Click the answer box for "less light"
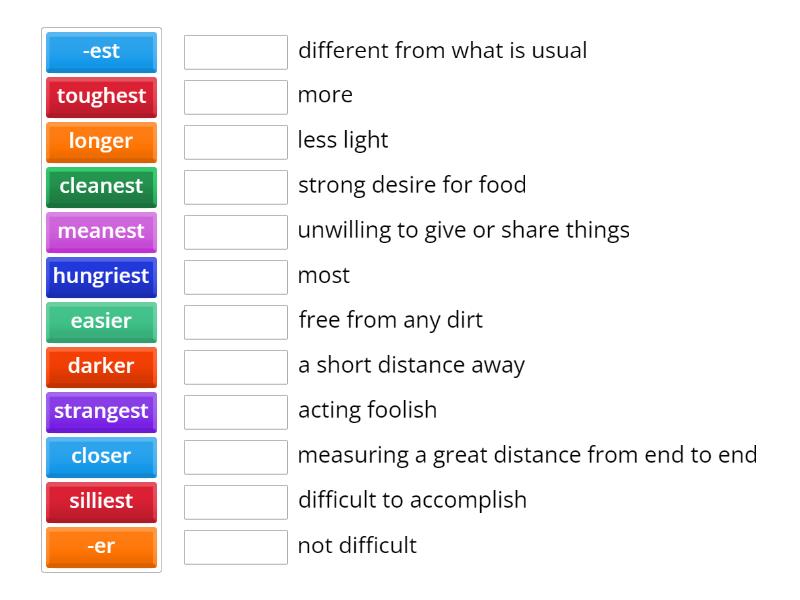800x600 pixels. tap(235, 142)
